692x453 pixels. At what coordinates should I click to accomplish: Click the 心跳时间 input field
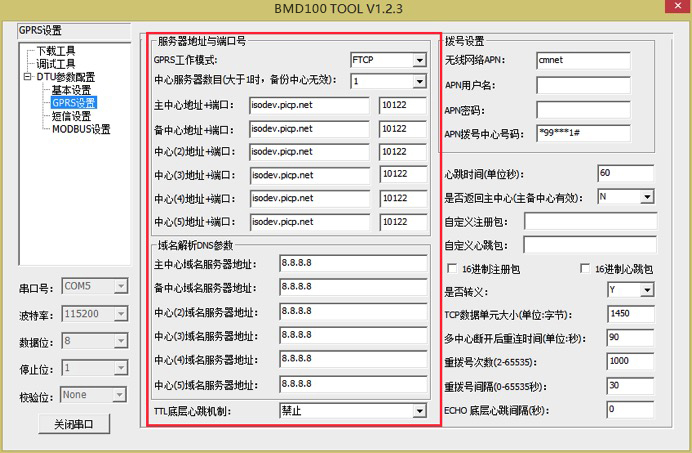[x=625, y=173]
